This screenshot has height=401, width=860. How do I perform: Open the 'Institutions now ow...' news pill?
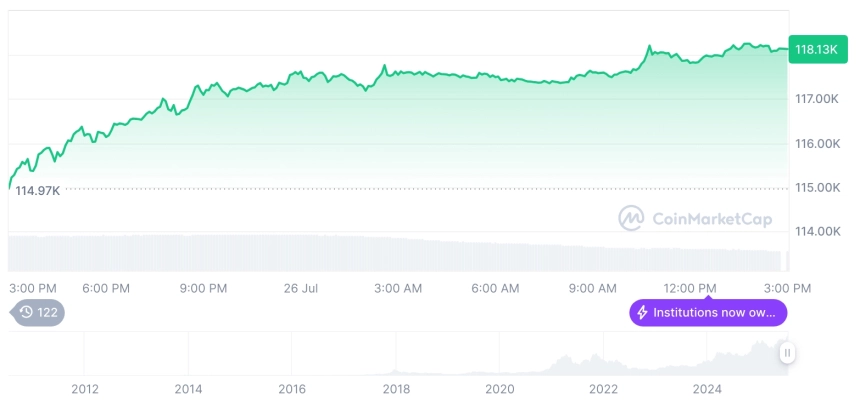tap(708, 313)
